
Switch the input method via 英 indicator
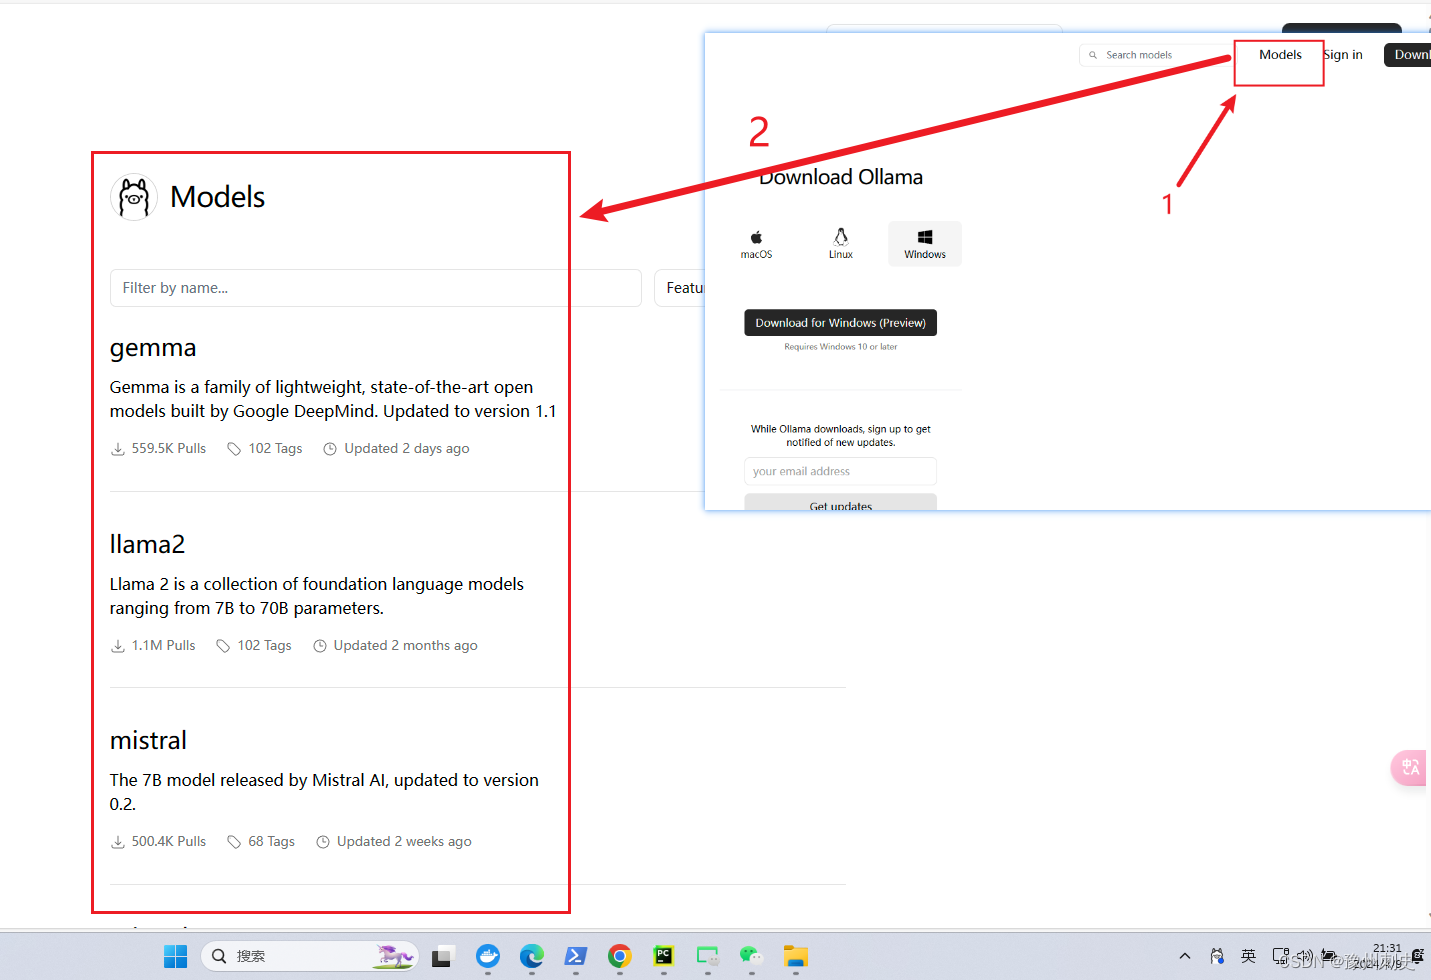[1248, 956]
